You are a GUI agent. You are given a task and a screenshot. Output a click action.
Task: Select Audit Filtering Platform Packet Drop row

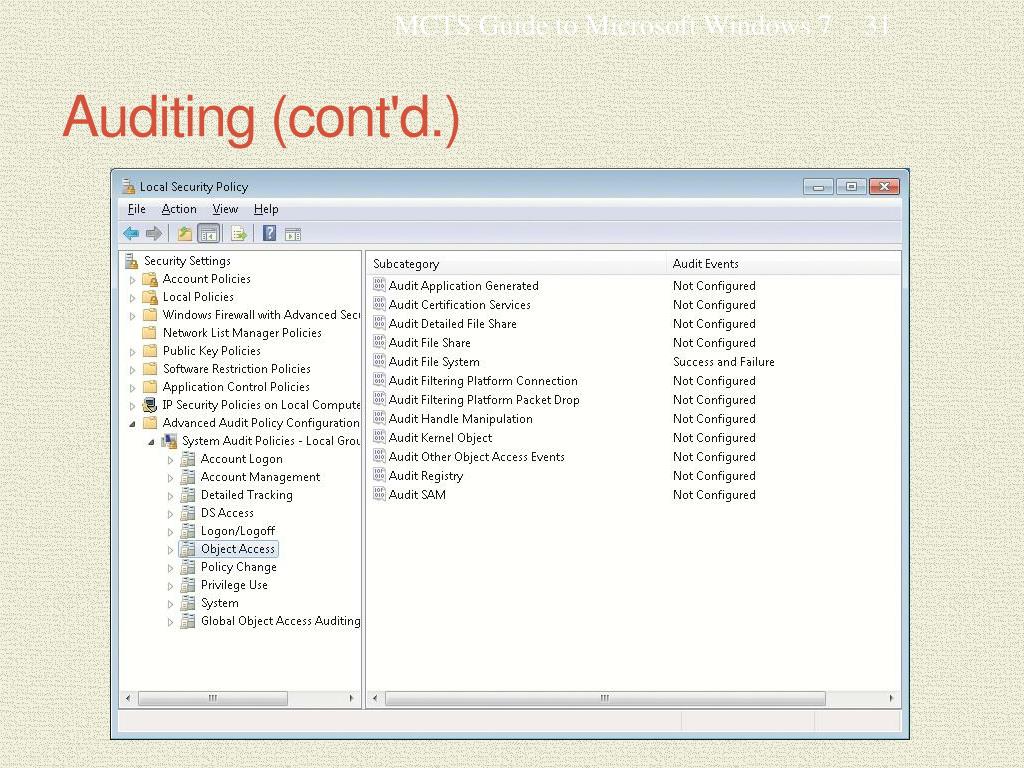[x=484, y=400]
